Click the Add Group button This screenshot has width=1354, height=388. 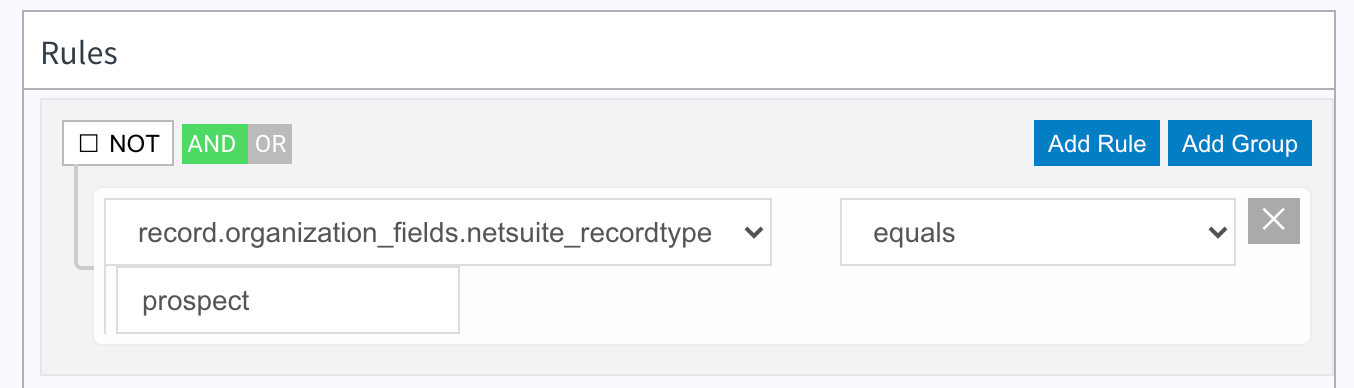1240,143
